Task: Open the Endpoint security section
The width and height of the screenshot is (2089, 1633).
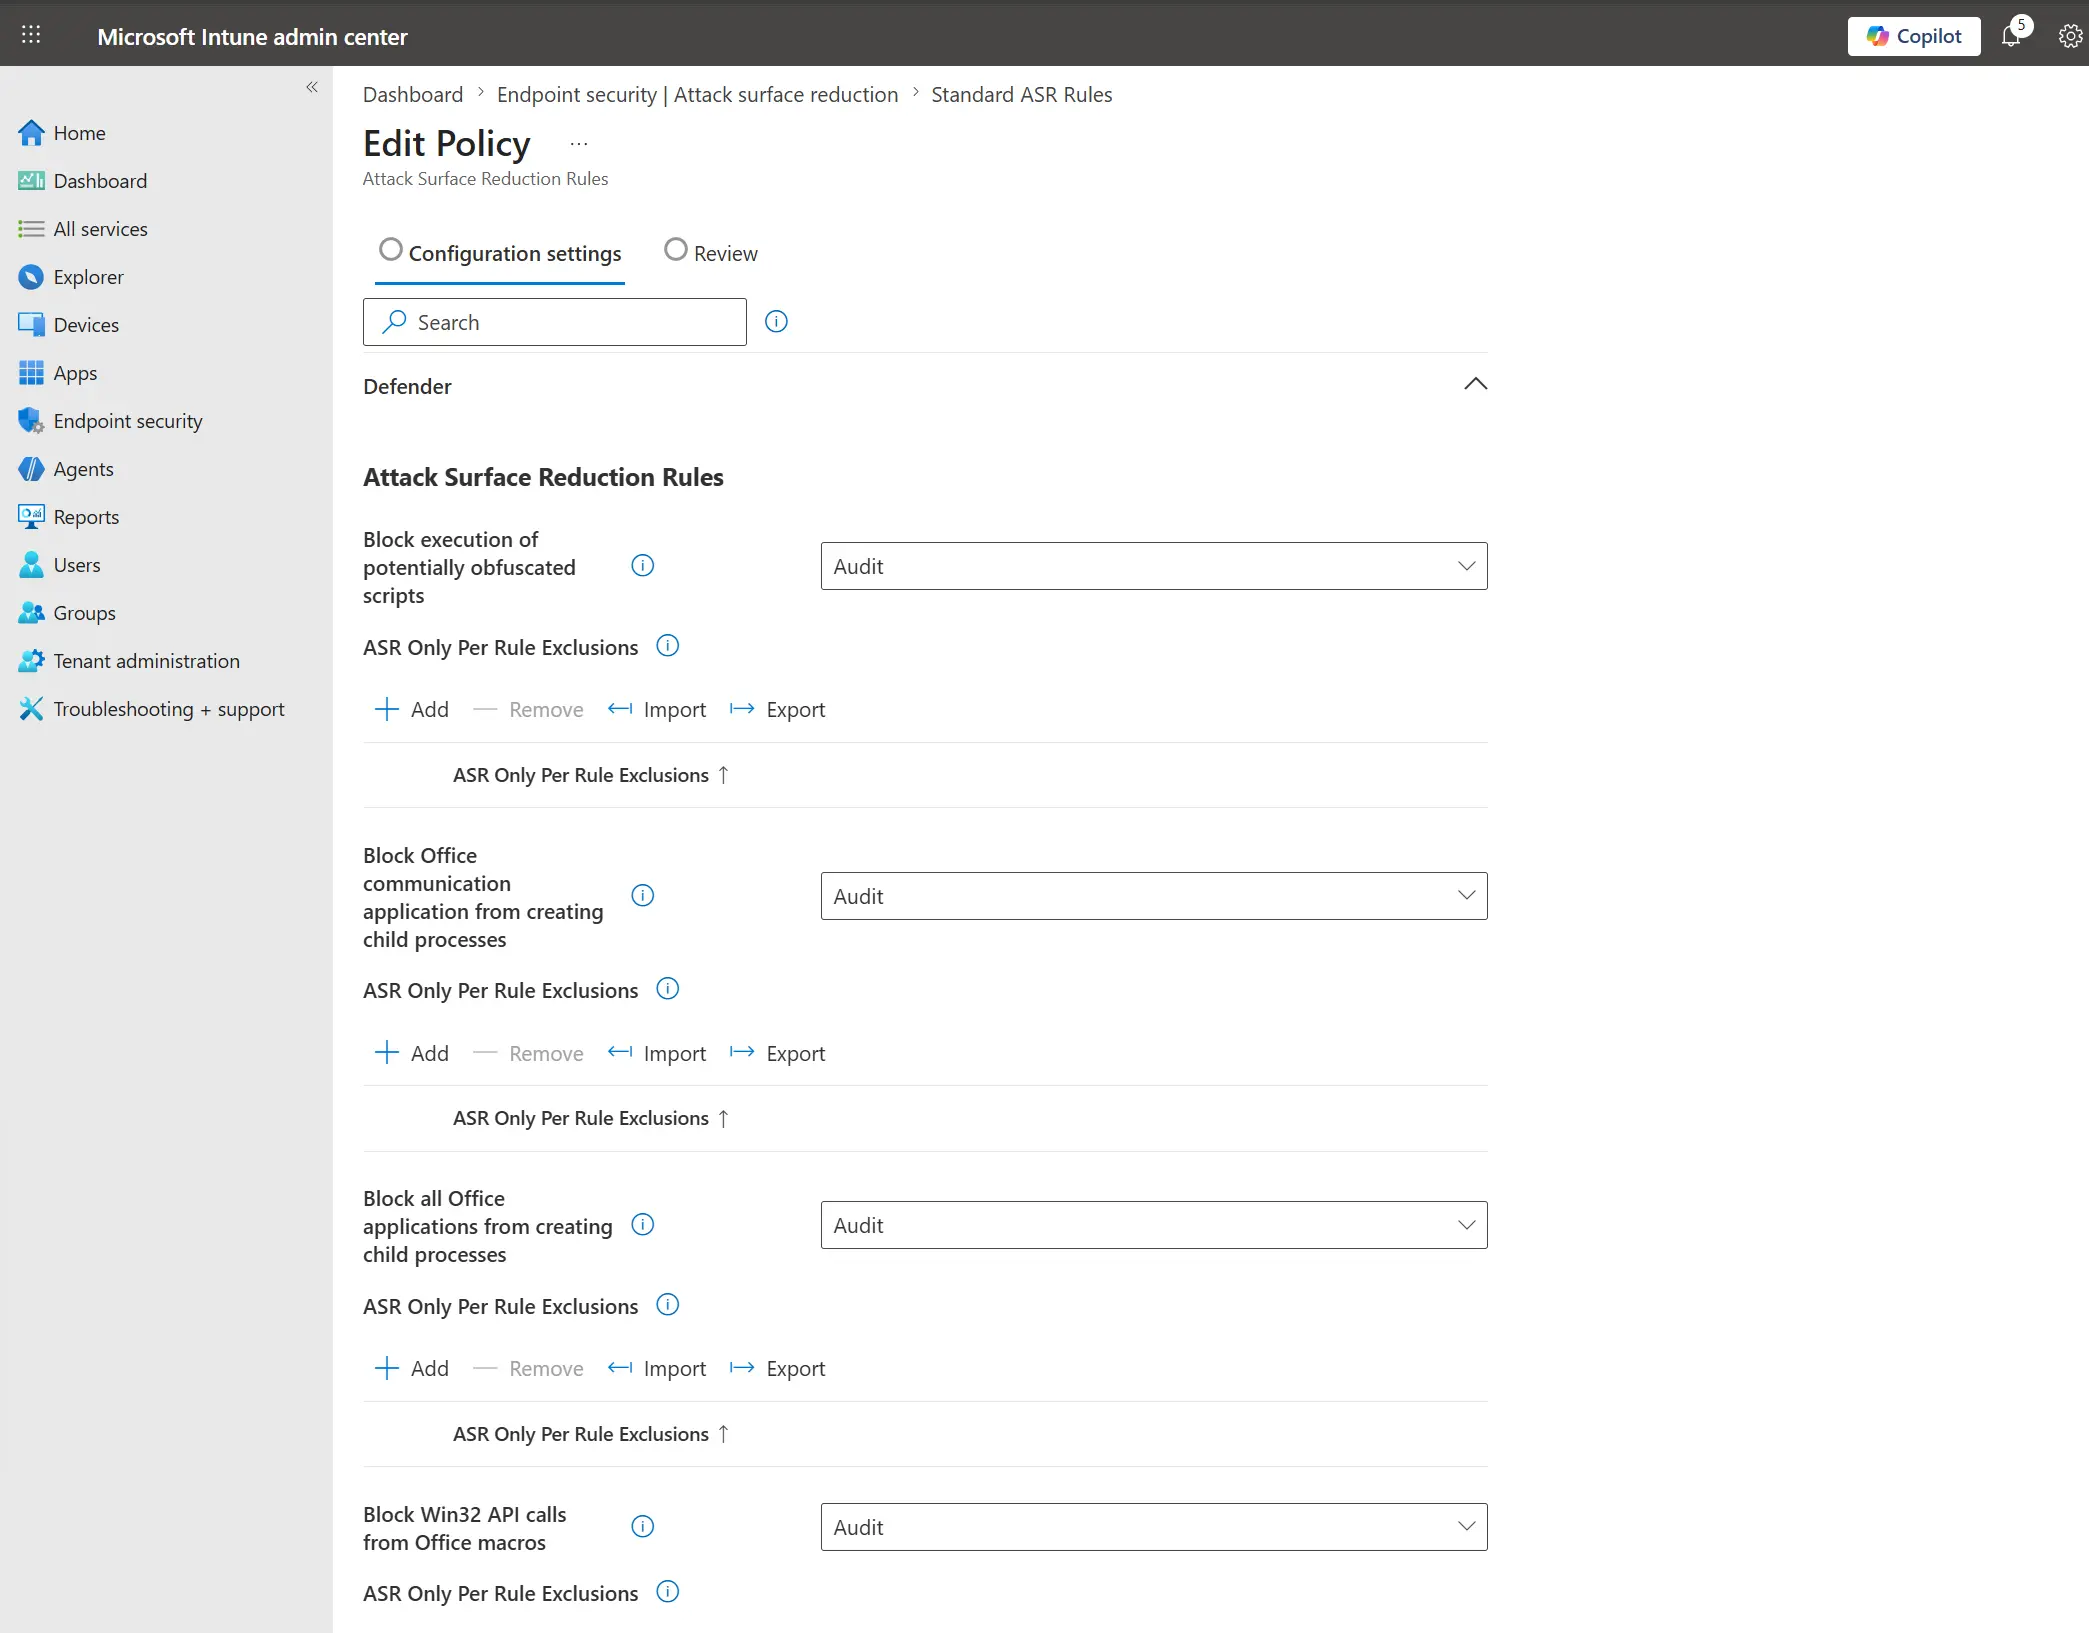Action: (128, 420)
